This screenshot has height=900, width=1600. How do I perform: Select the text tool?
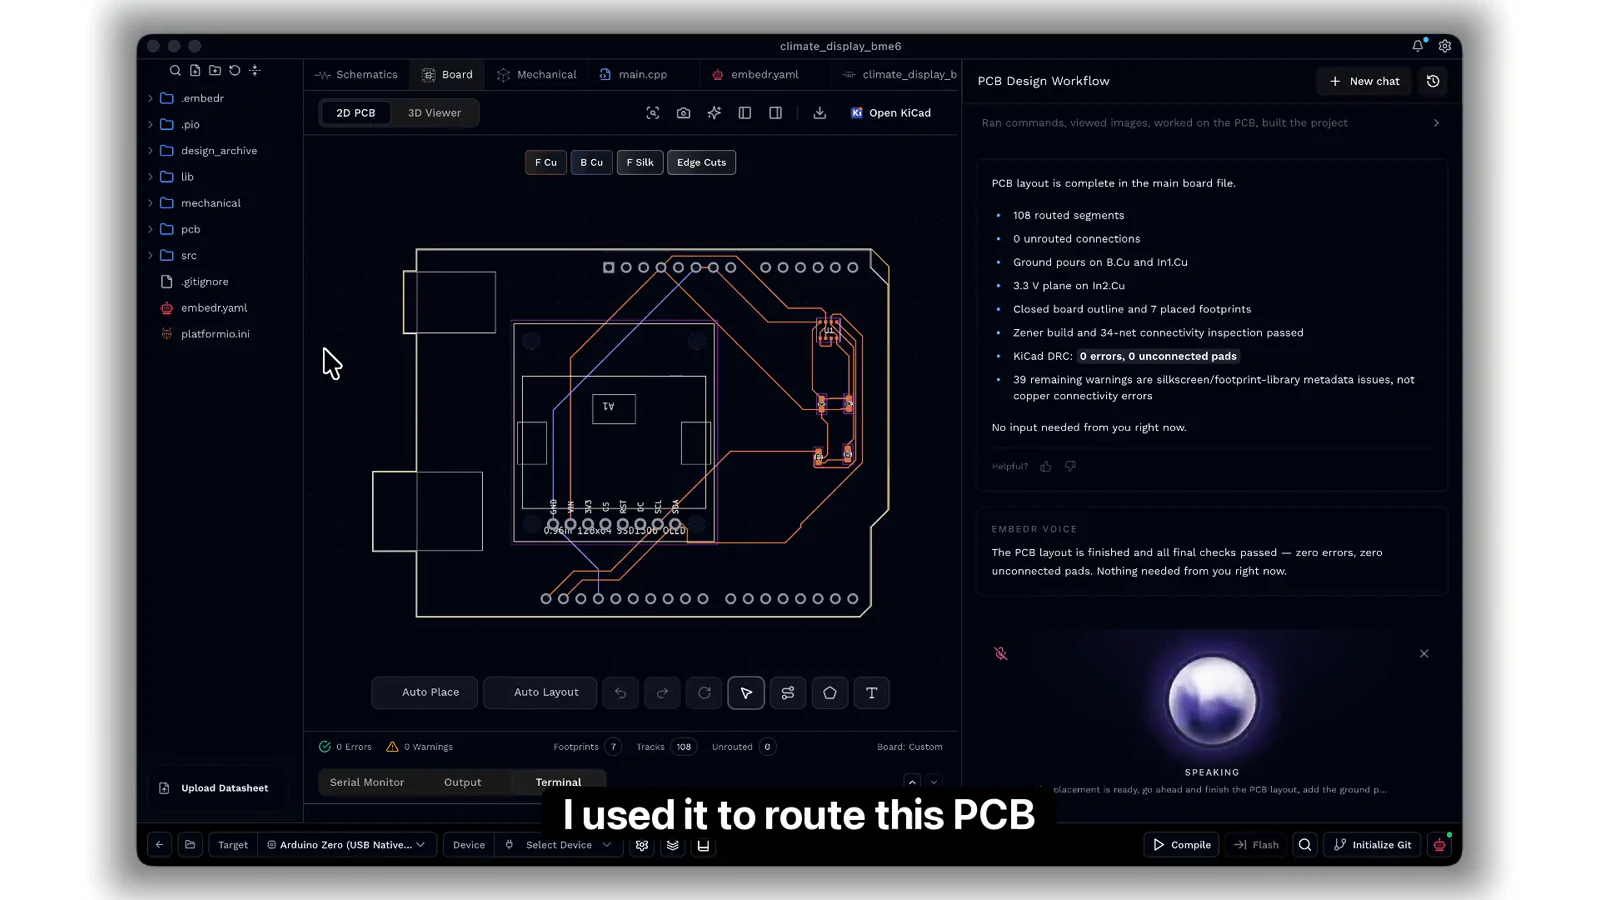[x=872, y=693]
